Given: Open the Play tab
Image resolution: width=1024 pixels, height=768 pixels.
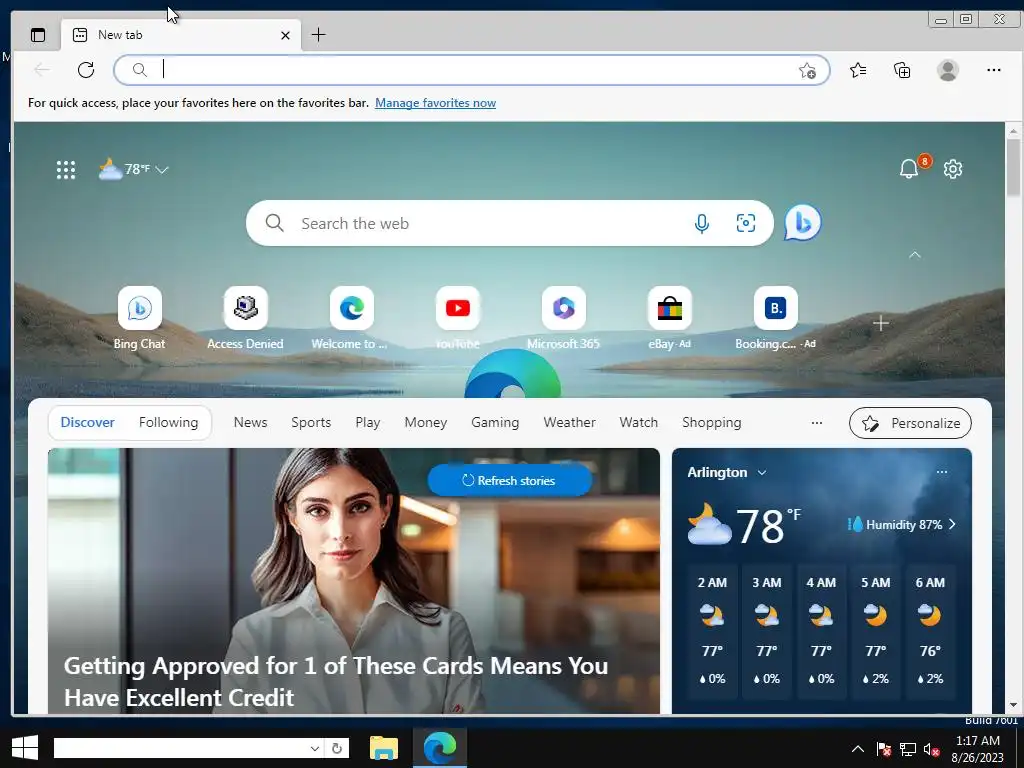Looking at the screenshot, I should tap(368, 423).
